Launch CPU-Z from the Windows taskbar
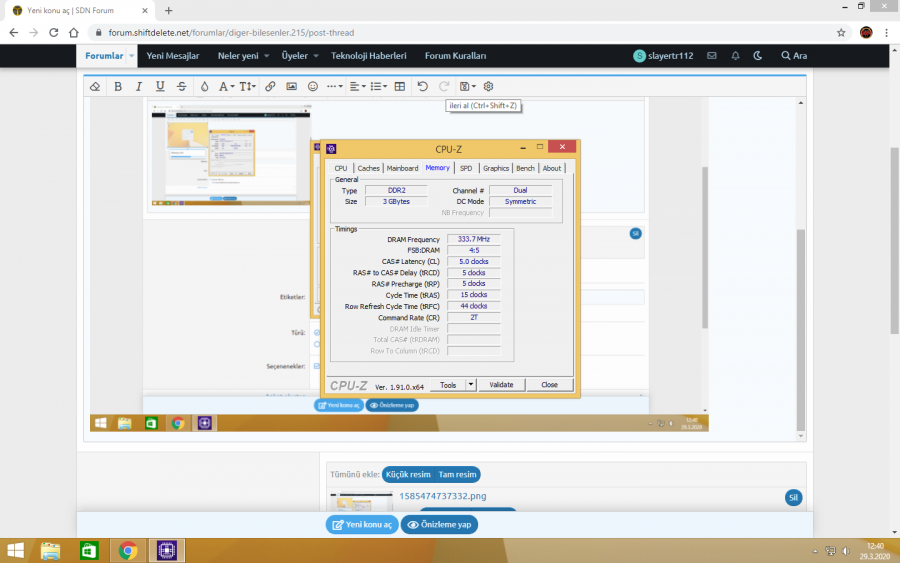 (166, 550)
